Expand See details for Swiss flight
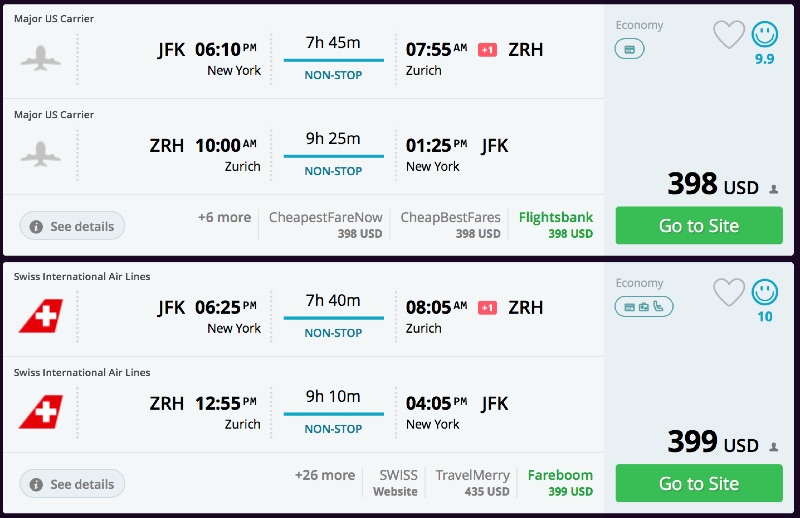 point(72,484)
